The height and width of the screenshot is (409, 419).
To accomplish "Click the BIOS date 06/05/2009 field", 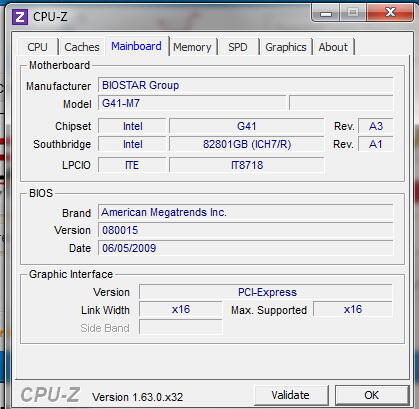I will click(245, 248).
